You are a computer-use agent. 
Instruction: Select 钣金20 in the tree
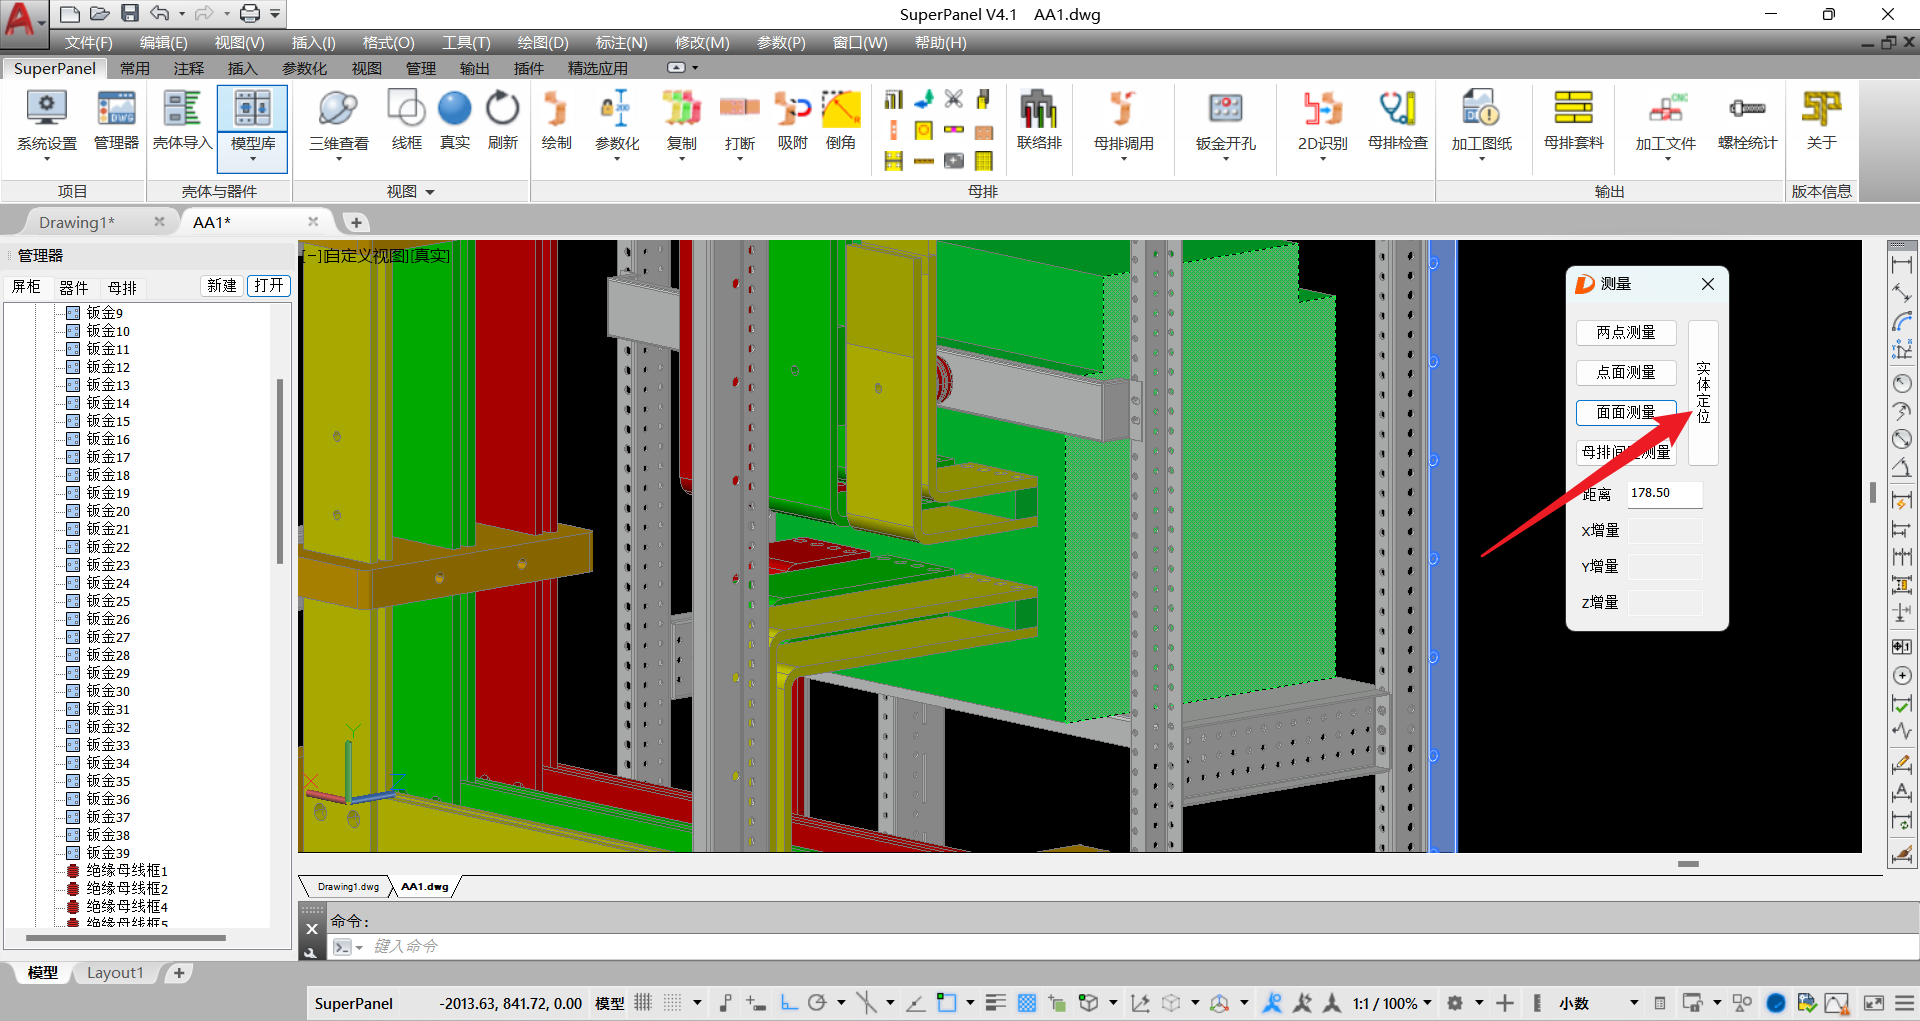click(108, 511)
